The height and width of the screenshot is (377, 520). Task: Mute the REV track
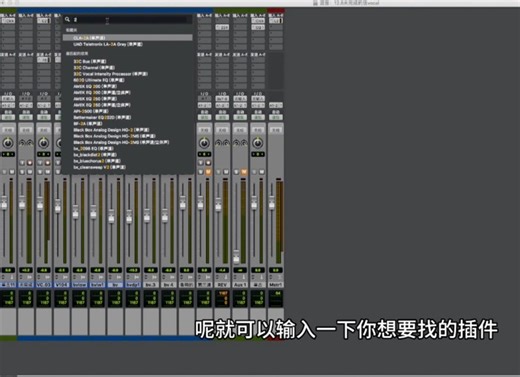(x=226, y=172)
